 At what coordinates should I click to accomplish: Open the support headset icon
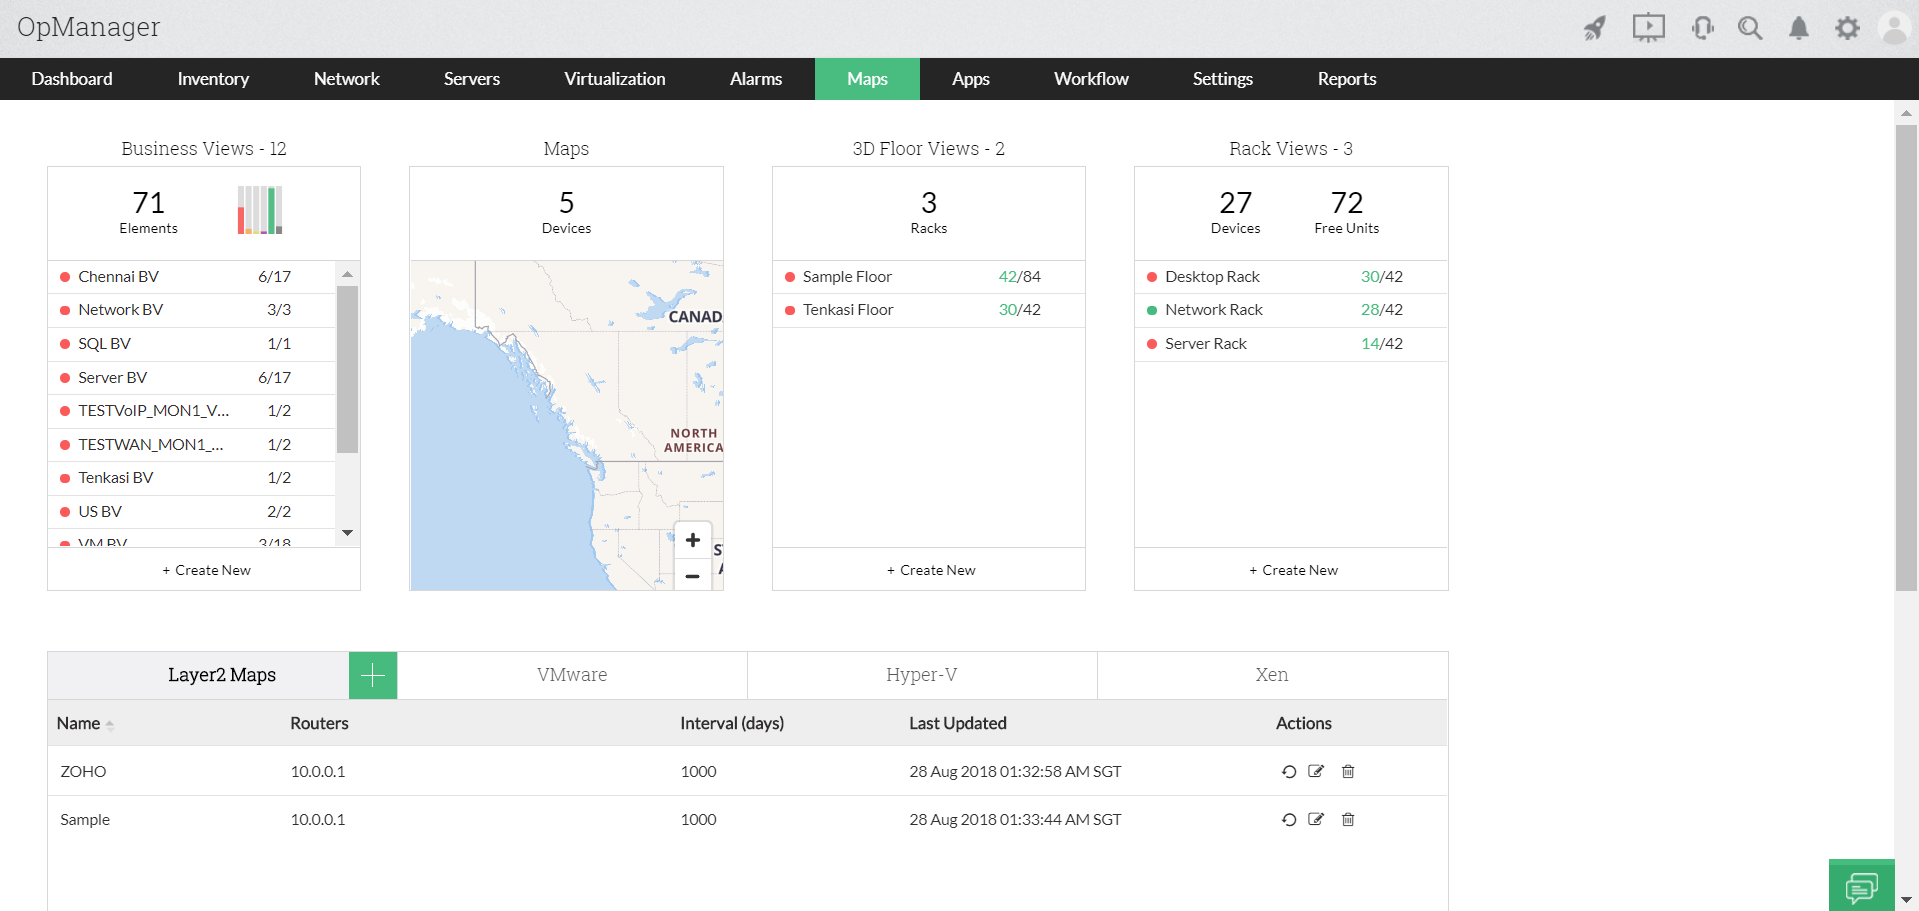pos(1702,28)
